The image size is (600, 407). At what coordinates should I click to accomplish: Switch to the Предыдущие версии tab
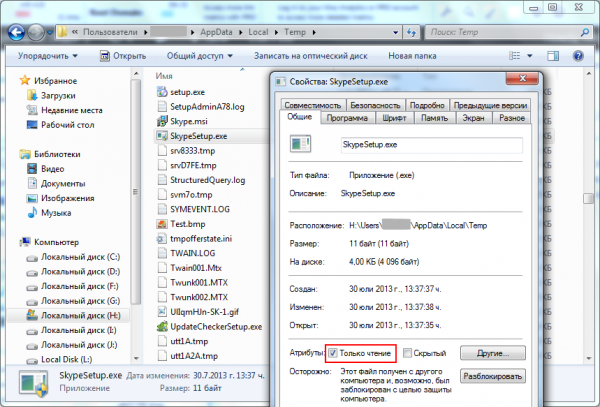[489, 105]
